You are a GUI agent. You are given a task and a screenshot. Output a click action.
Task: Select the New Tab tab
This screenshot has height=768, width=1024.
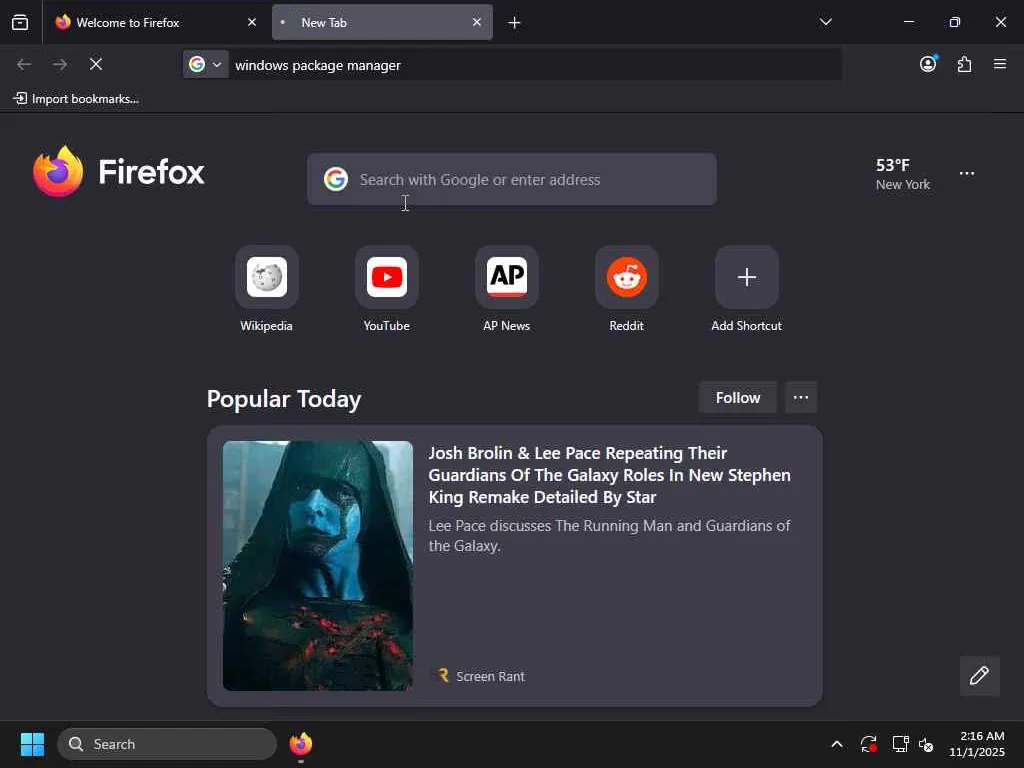(x=383, y=22)
